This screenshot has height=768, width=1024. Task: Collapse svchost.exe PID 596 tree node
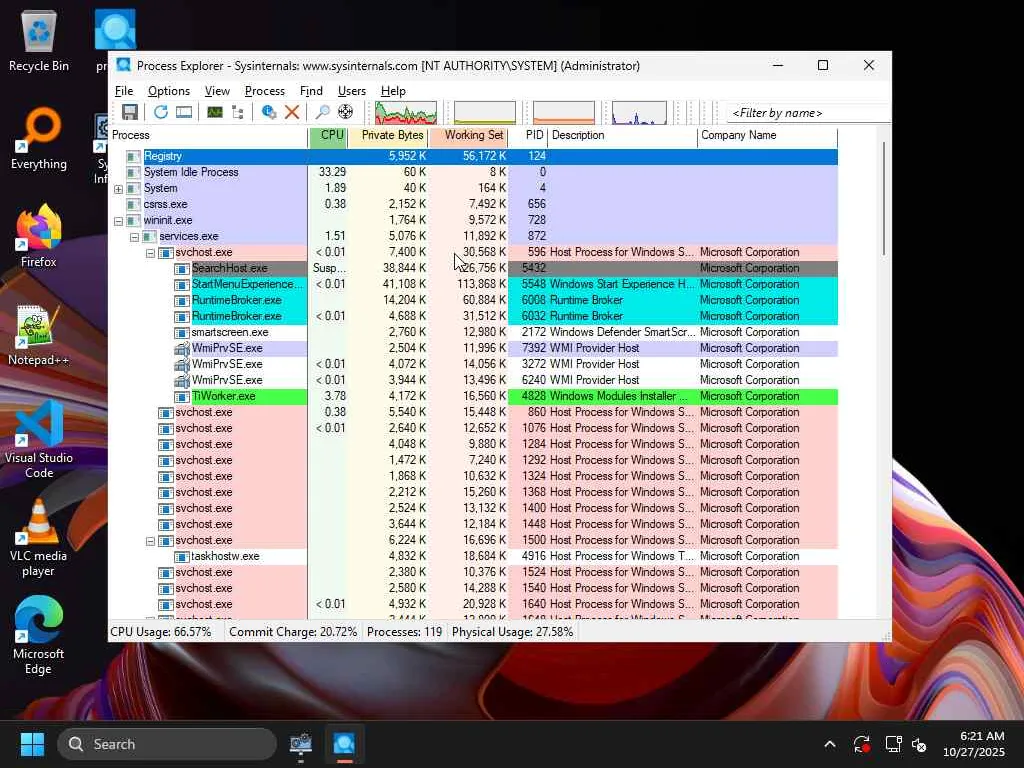pyautogui.click(x=150, y=253)
